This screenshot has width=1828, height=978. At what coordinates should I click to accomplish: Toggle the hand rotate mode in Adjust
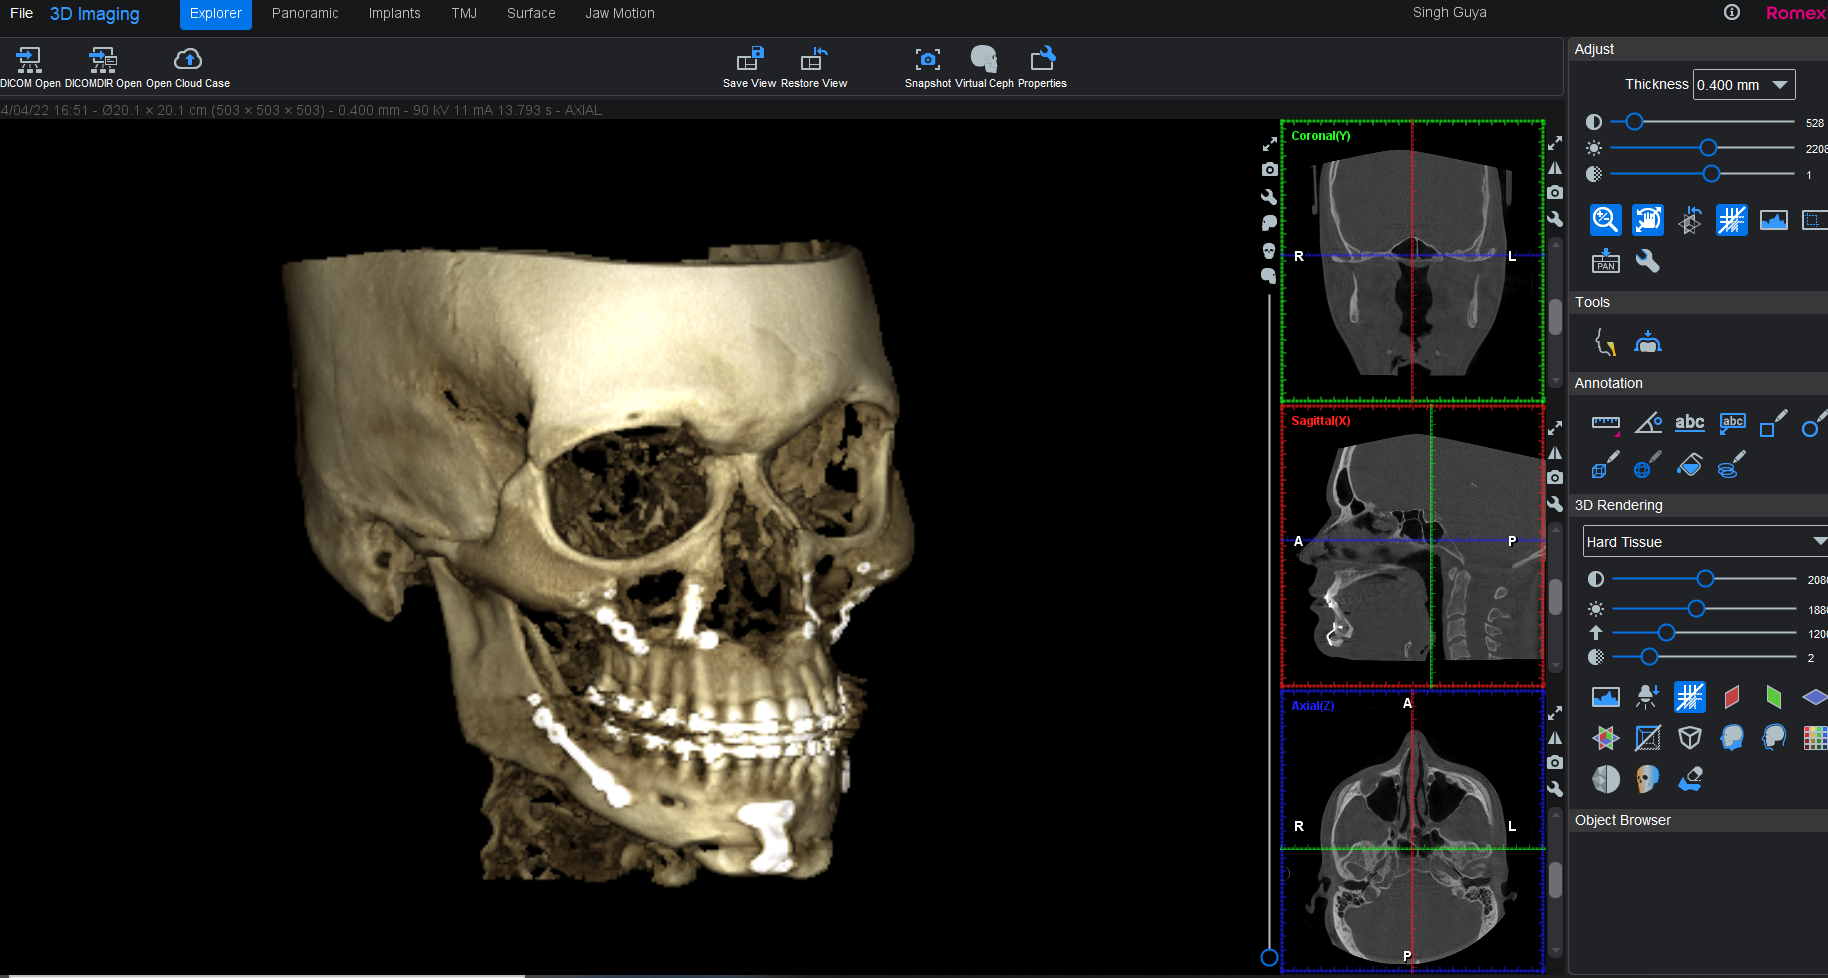[x=1648, y=219]
